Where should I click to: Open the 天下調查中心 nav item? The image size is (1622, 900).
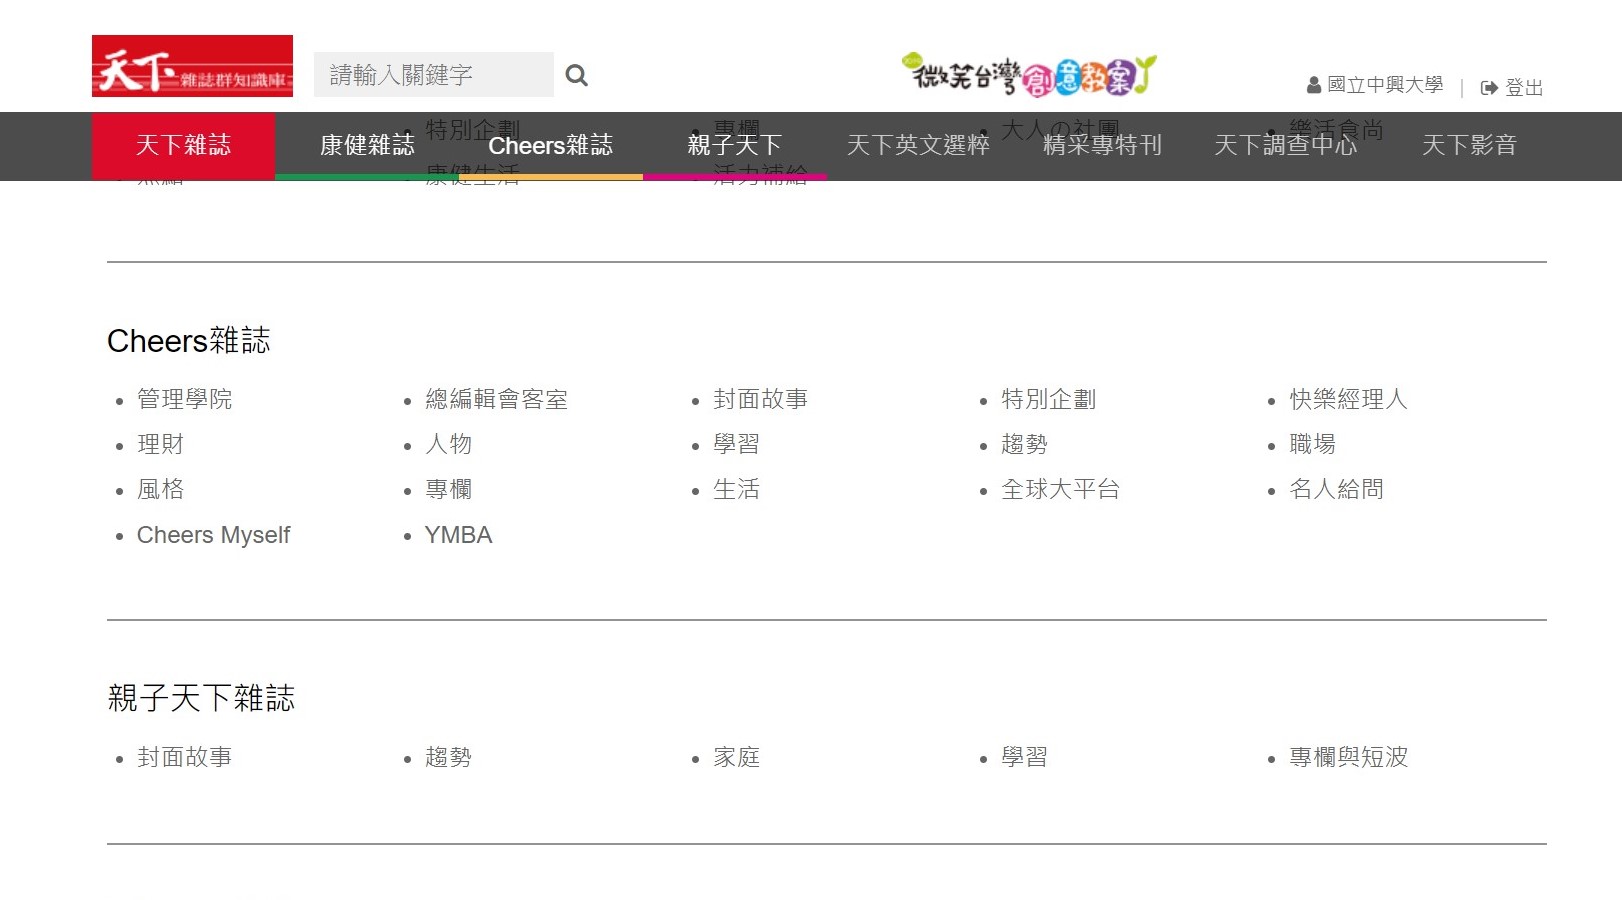[x=1286, y=146]
